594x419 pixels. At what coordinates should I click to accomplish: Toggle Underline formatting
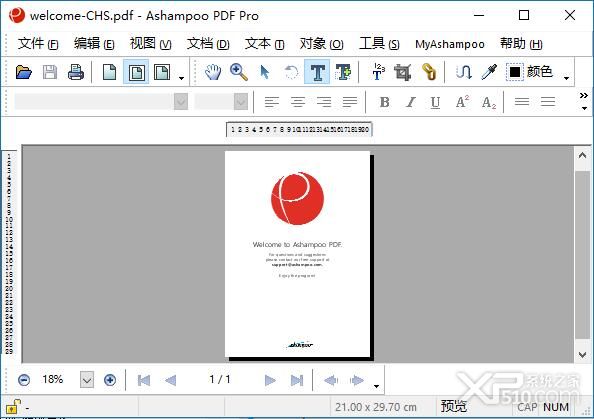coord(436,102)
